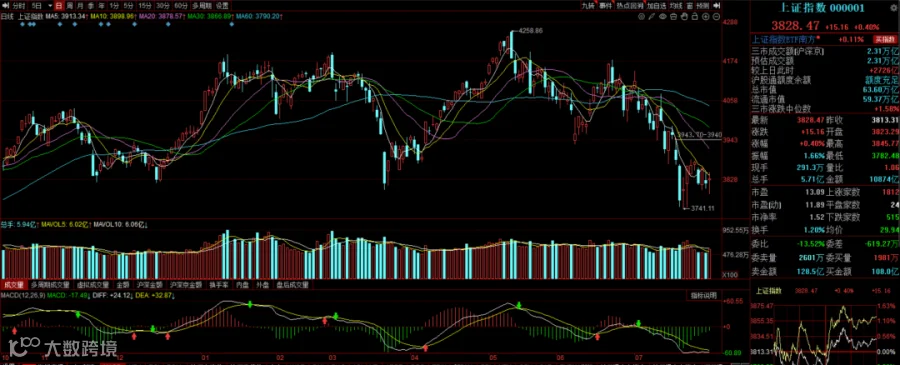Image resolution: width=900 pixels, height=365 pixels.
Task: Collapse left panel with top-left arrow icon
Action: (x=5, y=6)
